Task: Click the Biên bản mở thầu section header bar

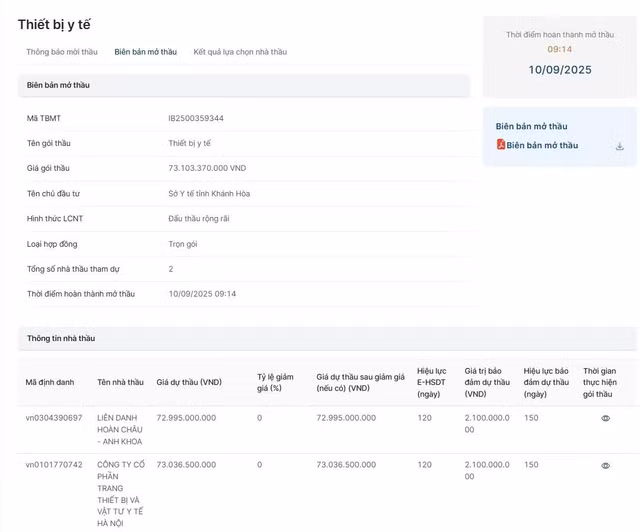Action: coord(243,86)
